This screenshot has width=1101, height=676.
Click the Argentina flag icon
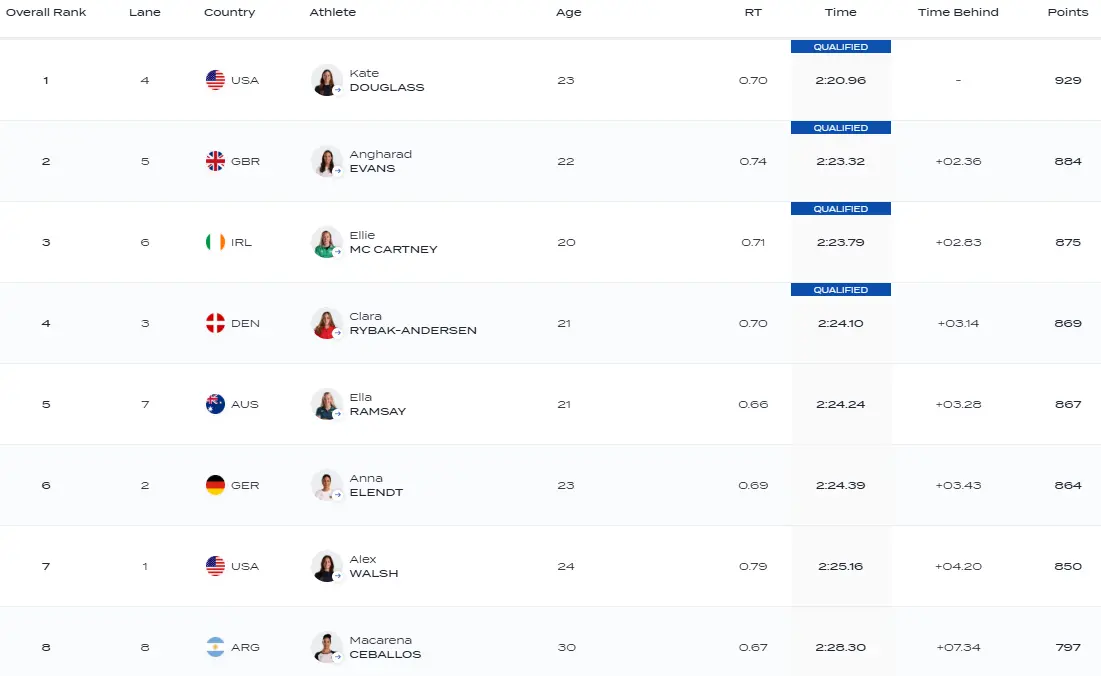pyautogui.click(x=215, y=647)
